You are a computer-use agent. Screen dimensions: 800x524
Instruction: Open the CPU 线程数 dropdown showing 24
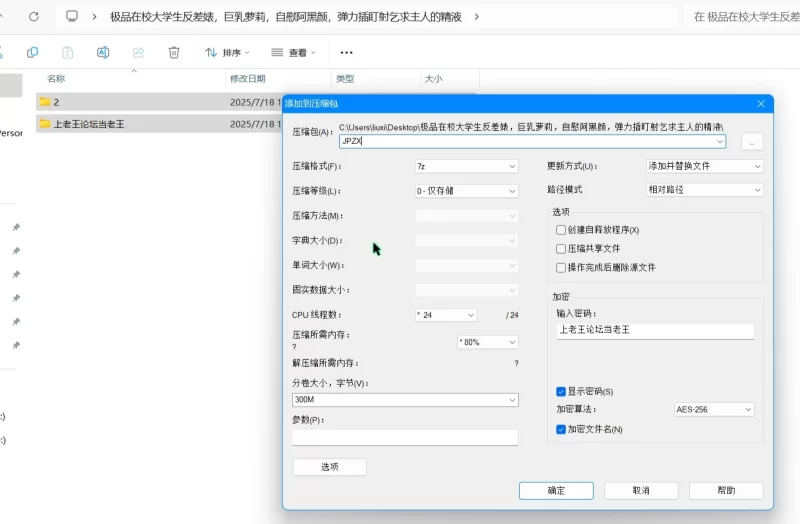[446, 315]
